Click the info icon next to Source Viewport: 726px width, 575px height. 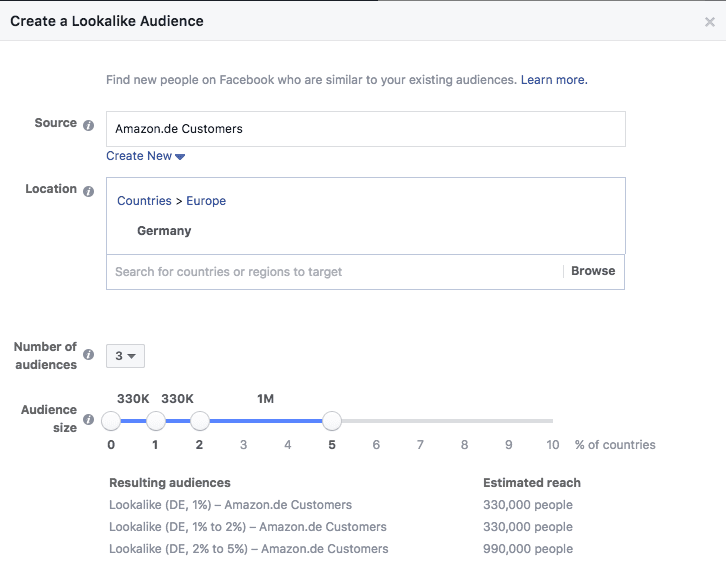point(89,126)
